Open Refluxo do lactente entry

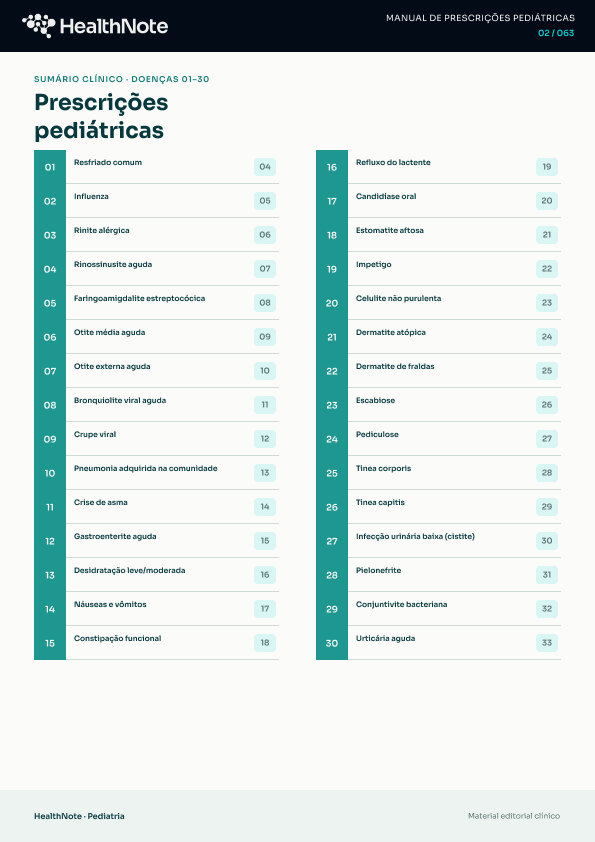438,167
